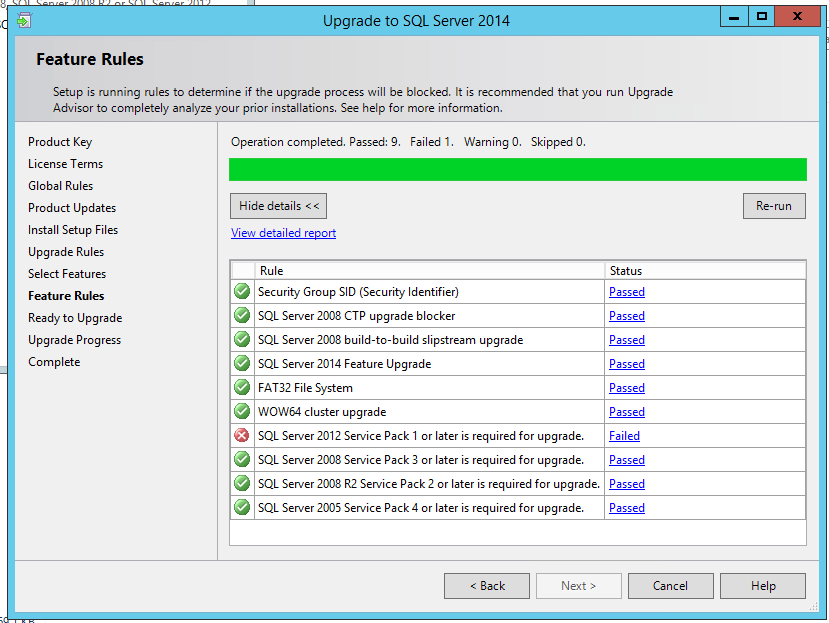The height and width of the screenshot is (623, 829).
Task: Click the 'Security Group SID (Security Identifier)' text
Action: coord(358,292)
